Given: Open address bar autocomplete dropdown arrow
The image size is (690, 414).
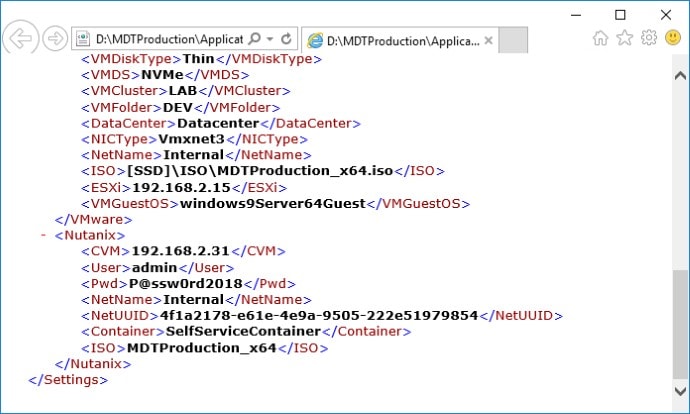Looking at the screenshot, I should (x=271, y=40).
